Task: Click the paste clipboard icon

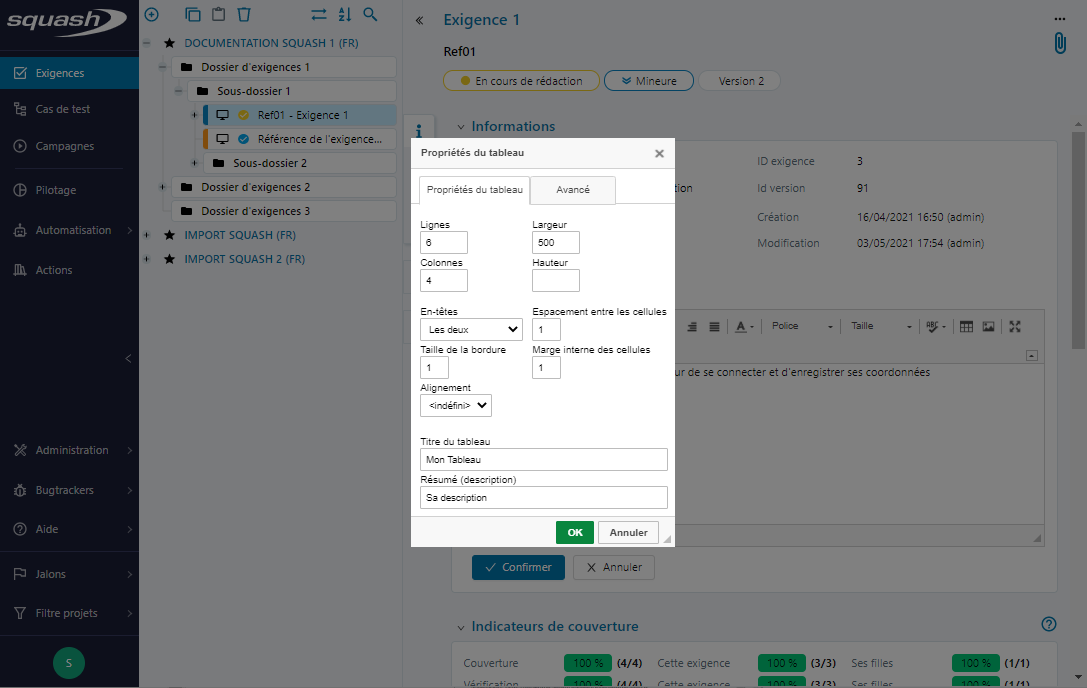Action: pos(218,15)
